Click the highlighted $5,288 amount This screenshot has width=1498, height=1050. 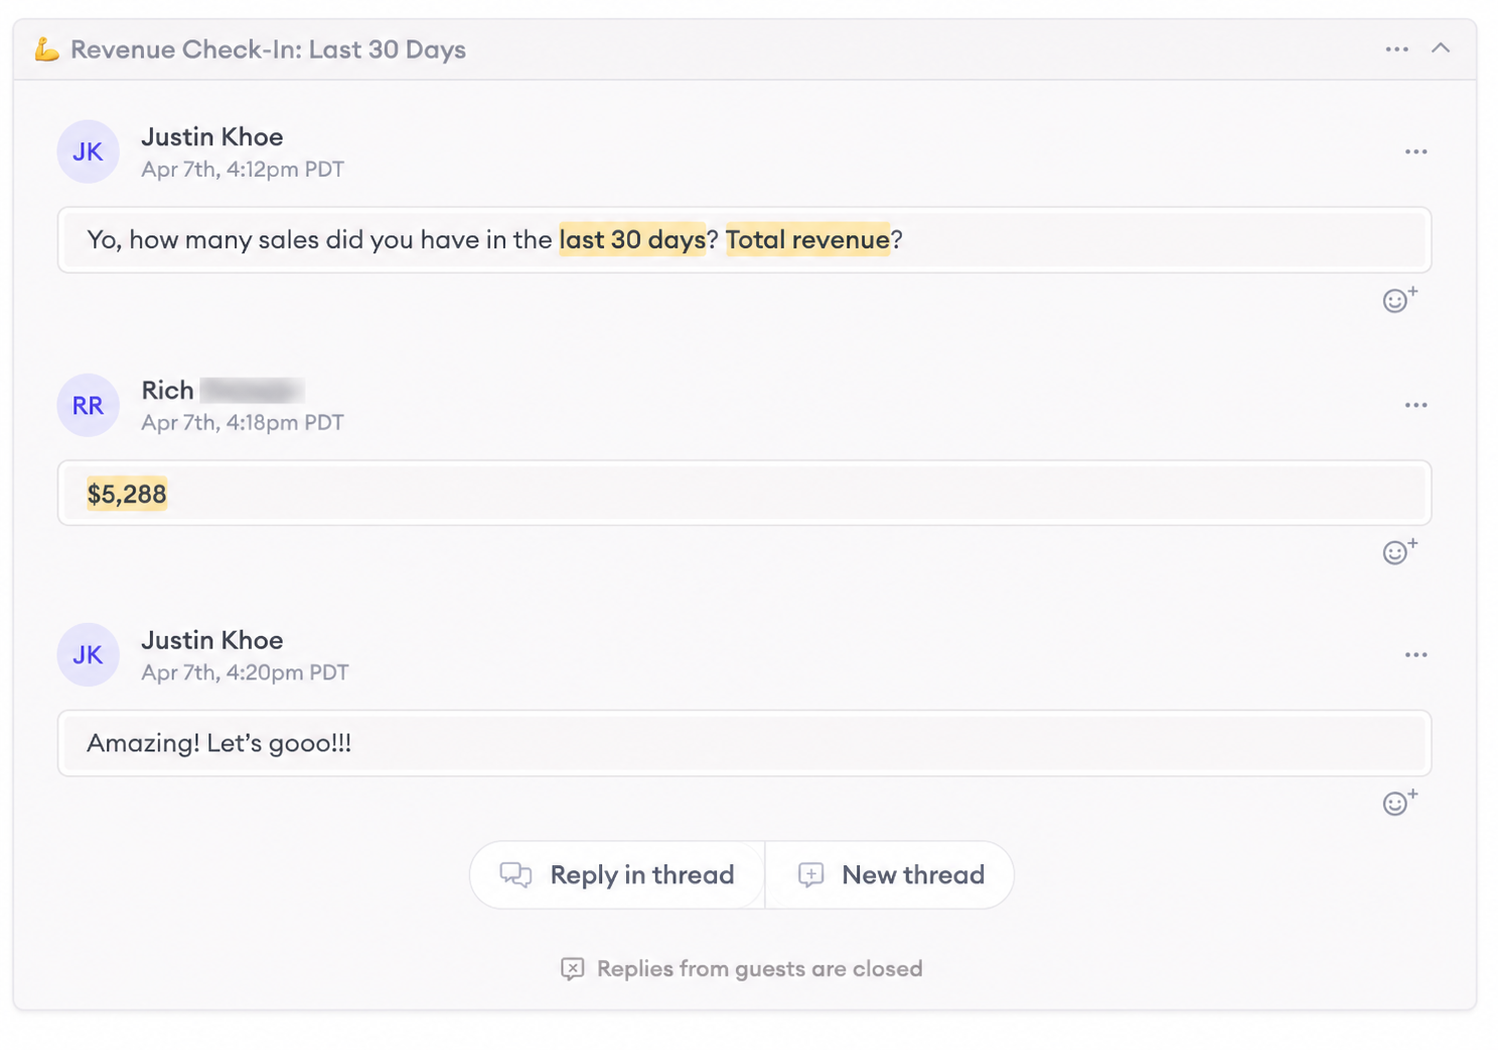point(127,494)
